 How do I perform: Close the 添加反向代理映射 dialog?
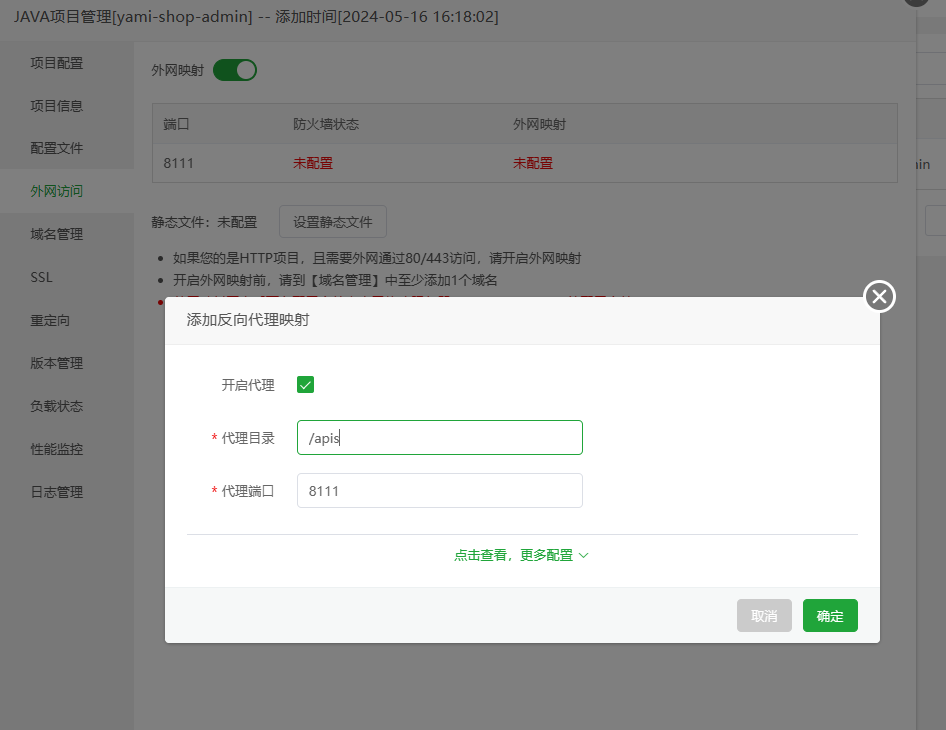point(878,296)
